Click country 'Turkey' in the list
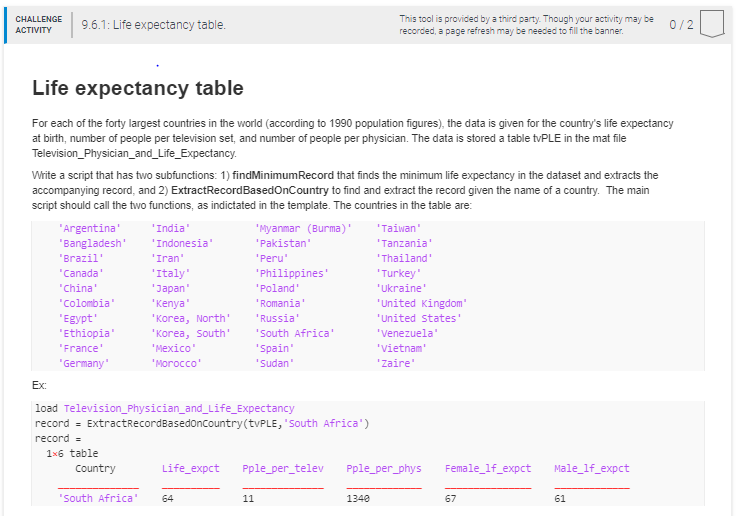This screenshot has width=738, height=516. (x=399, y=274)
